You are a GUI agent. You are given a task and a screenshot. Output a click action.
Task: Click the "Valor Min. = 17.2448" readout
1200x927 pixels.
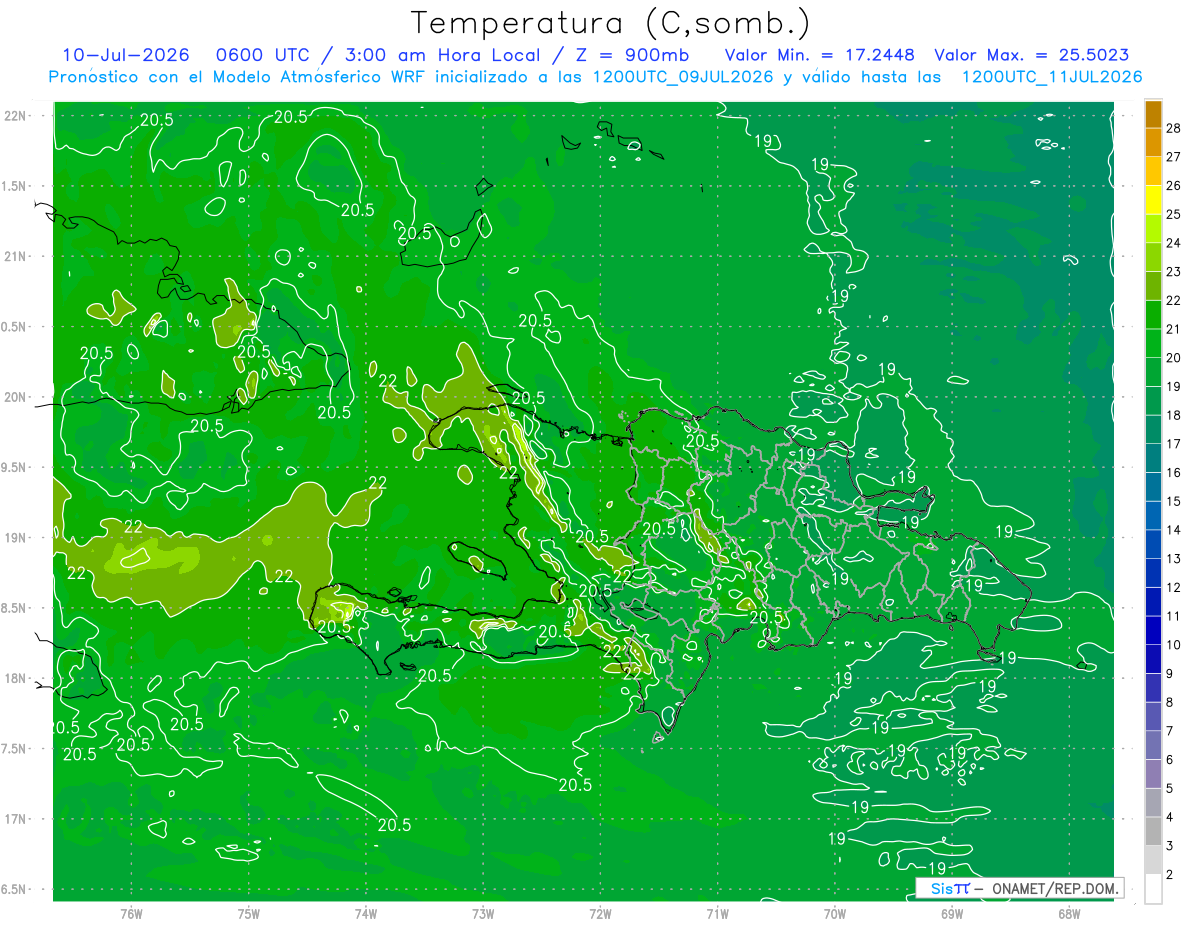(x=819, y=56)
